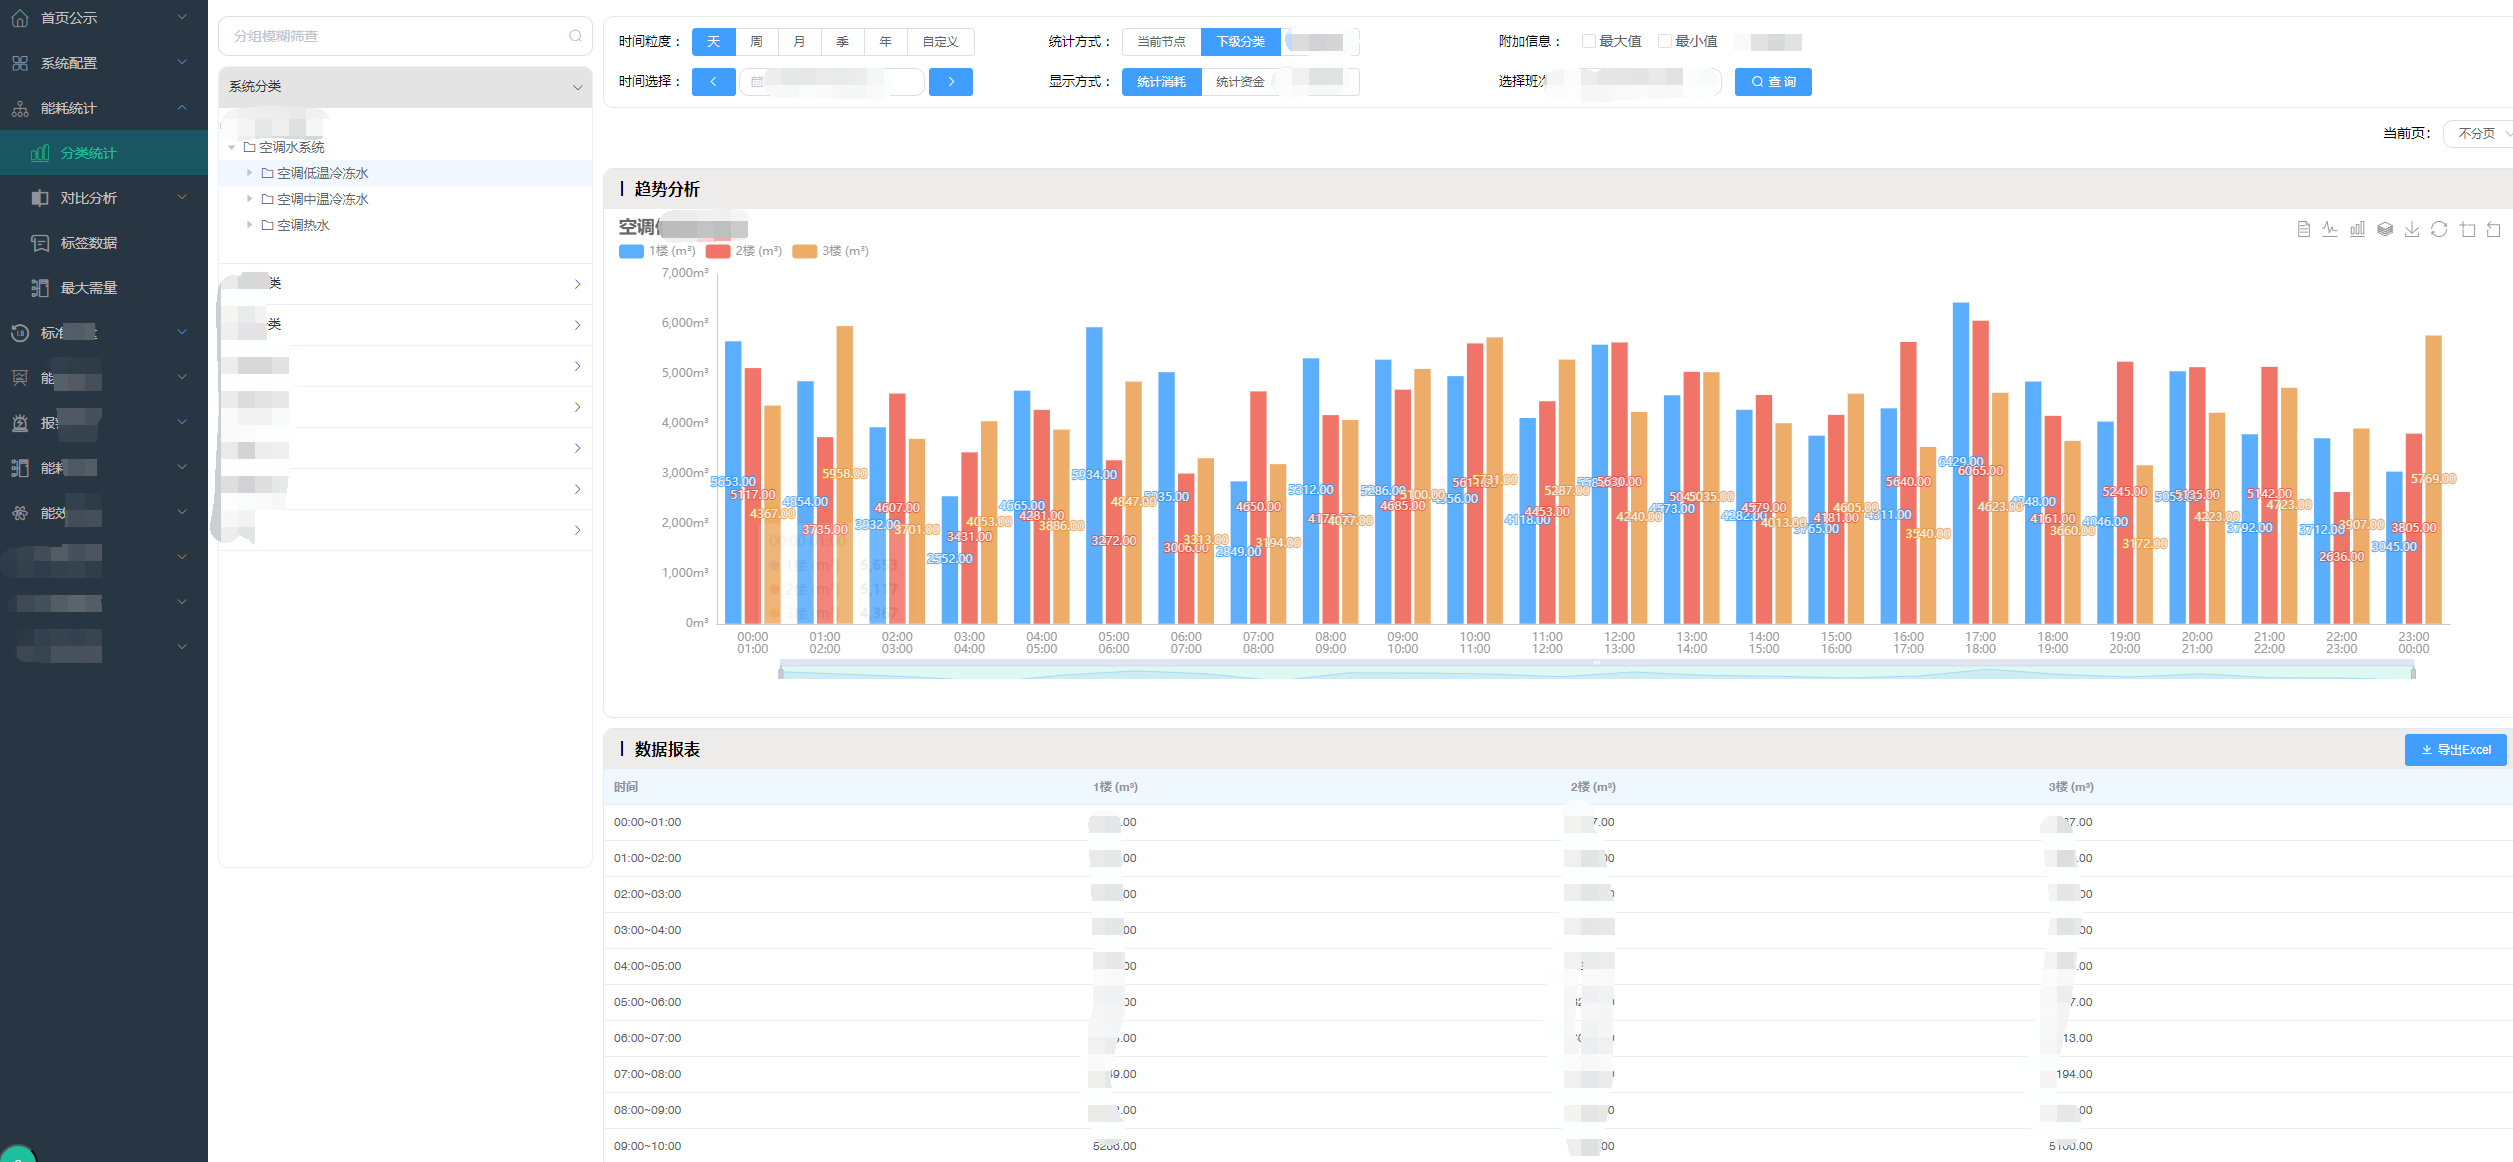This screenshot has height=1162, width=2513.
Task: Enable 最小值 checkbox
Action: click(1664, 41)
